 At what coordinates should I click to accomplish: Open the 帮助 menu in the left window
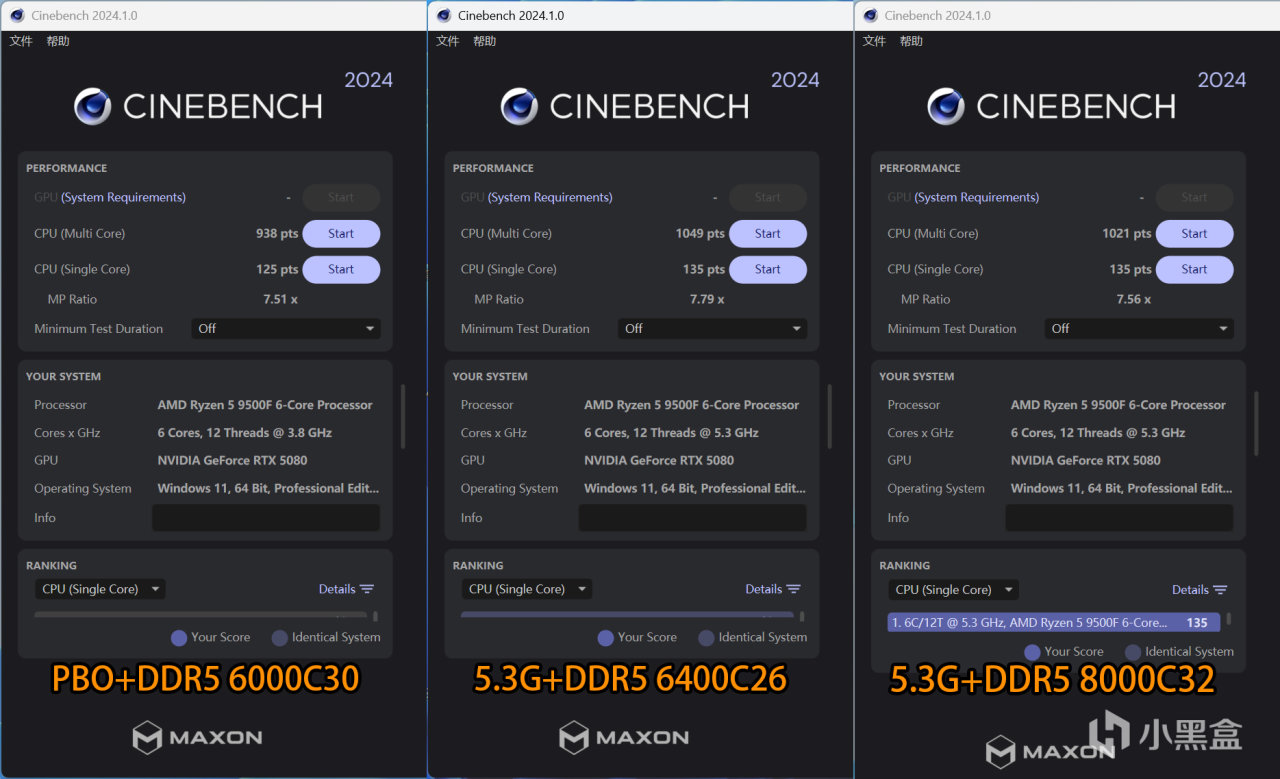click(x=58, y=41)
